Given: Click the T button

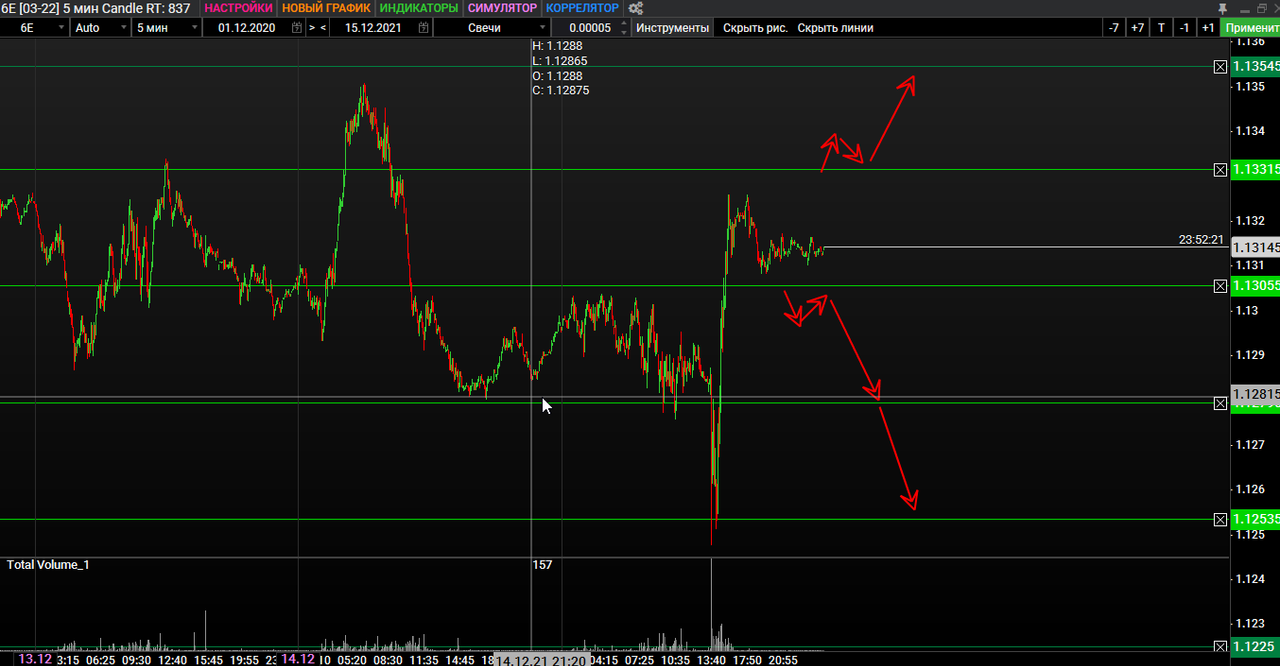Looking at the screenshot, I should (1161, 28).
